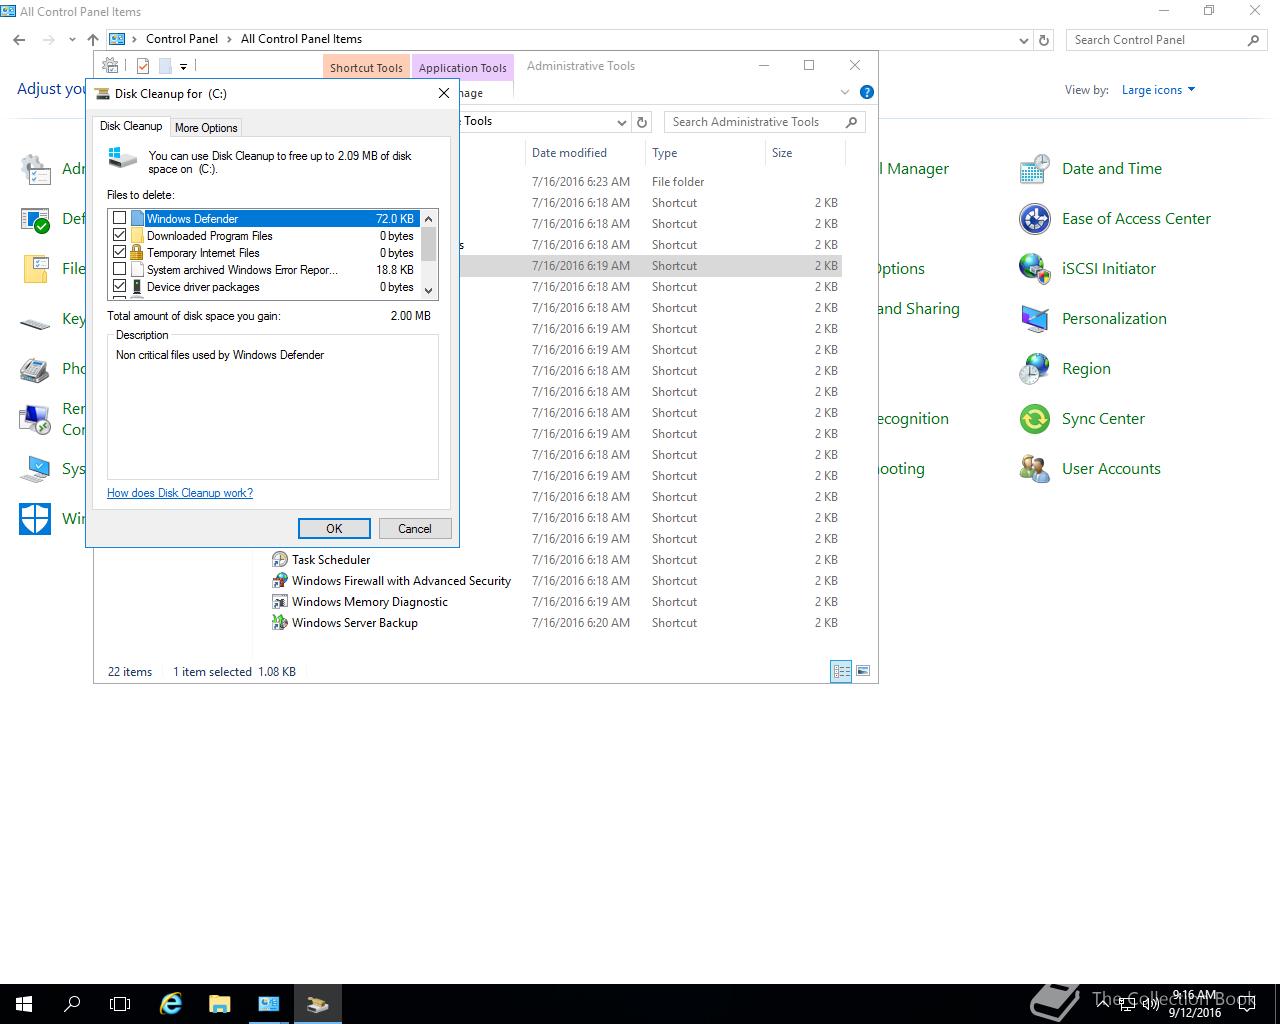
Task: Open Windows Firewall with Advanced Security
Action: pos(401,581)
